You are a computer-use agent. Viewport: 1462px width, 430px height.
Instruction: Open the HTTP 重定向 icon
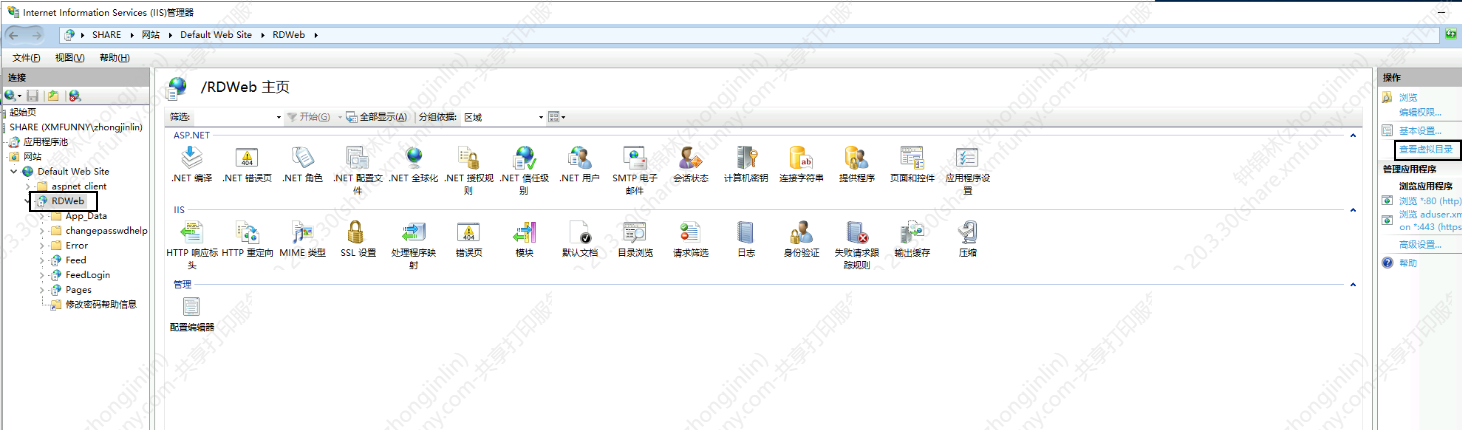tap(247, 233)
